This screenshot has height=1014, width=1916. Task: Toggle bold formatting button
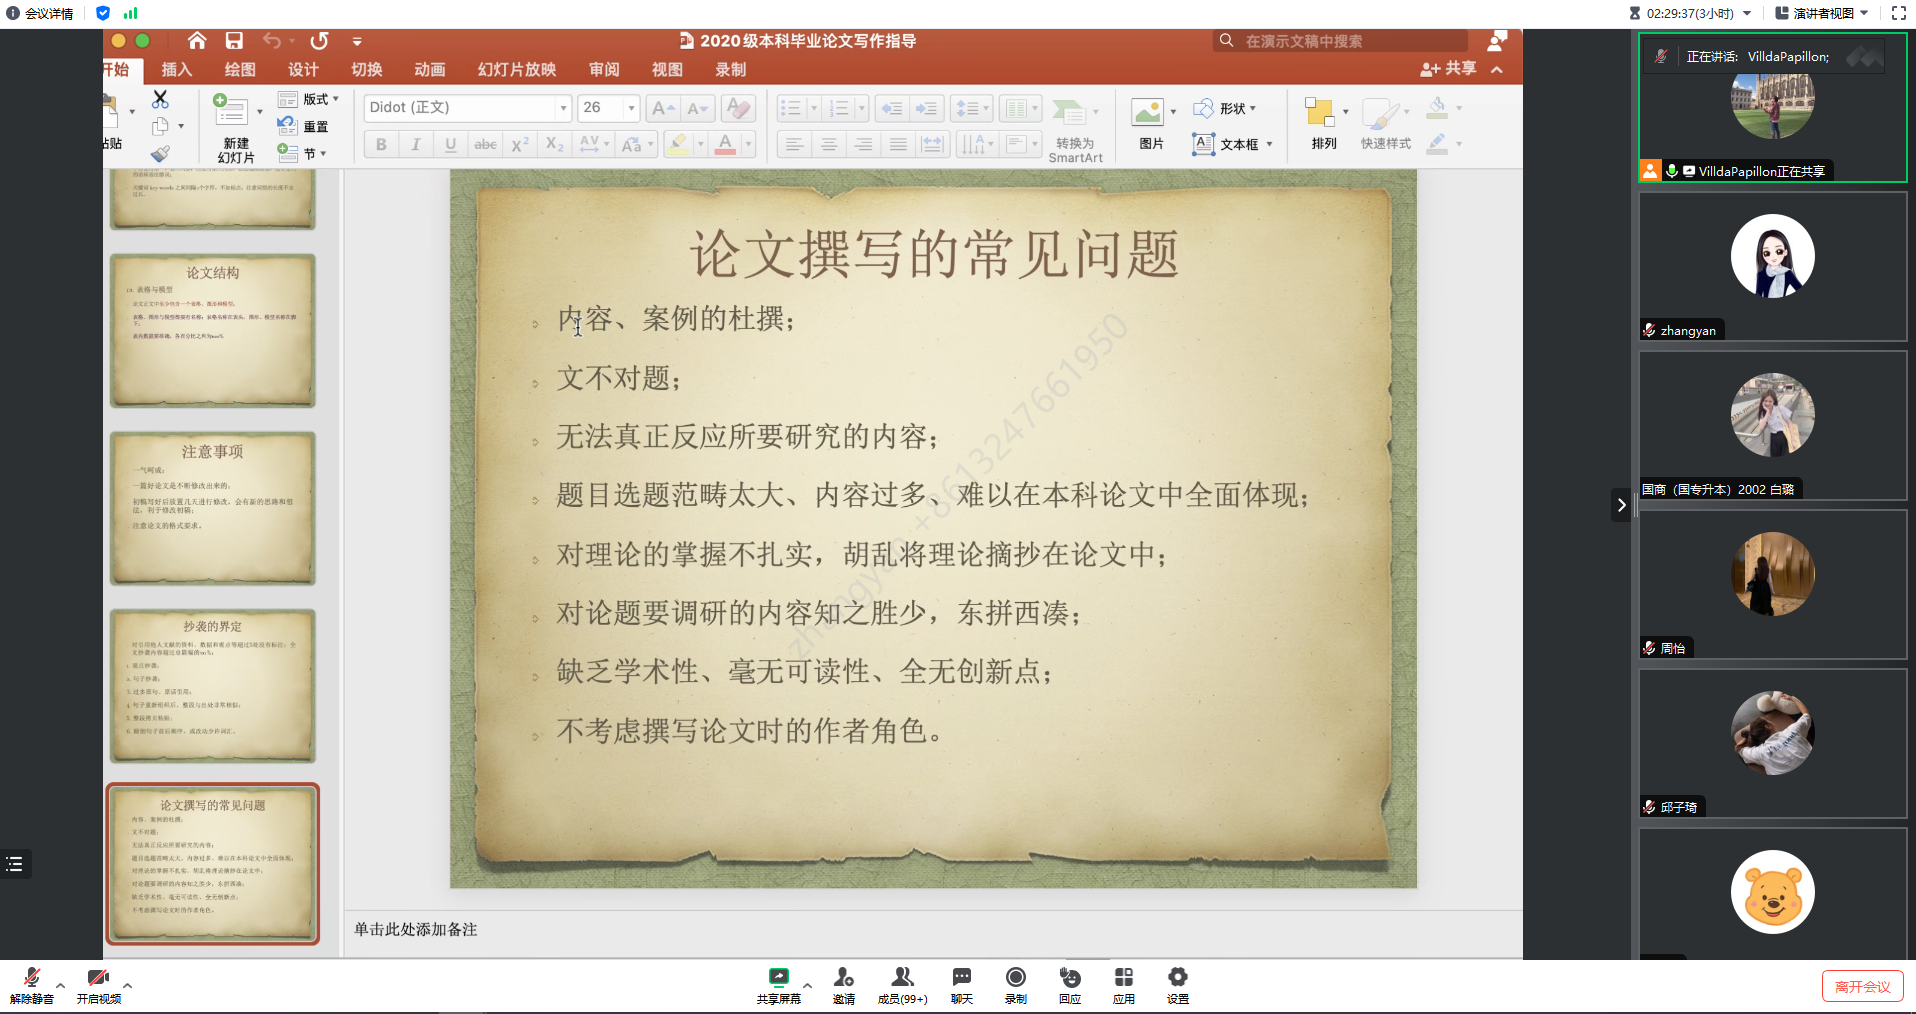click(381, 145)
